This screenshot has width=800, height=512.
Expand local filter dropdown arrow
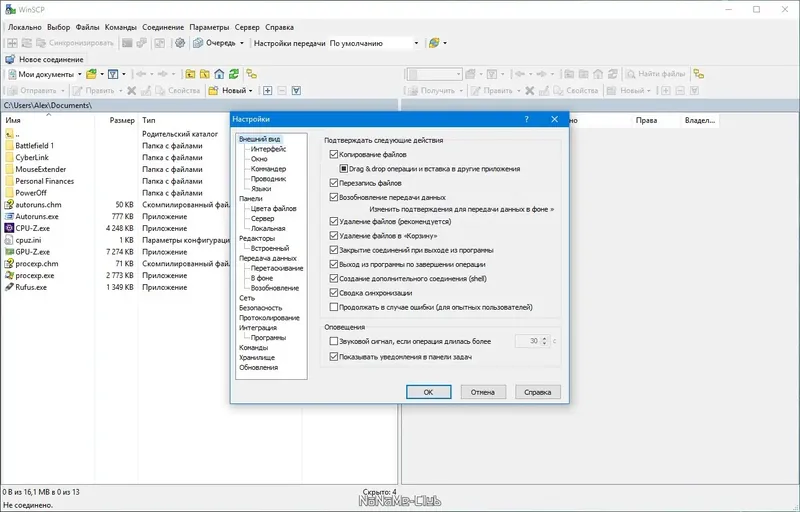pyautogui.click(x=123, y=74)
